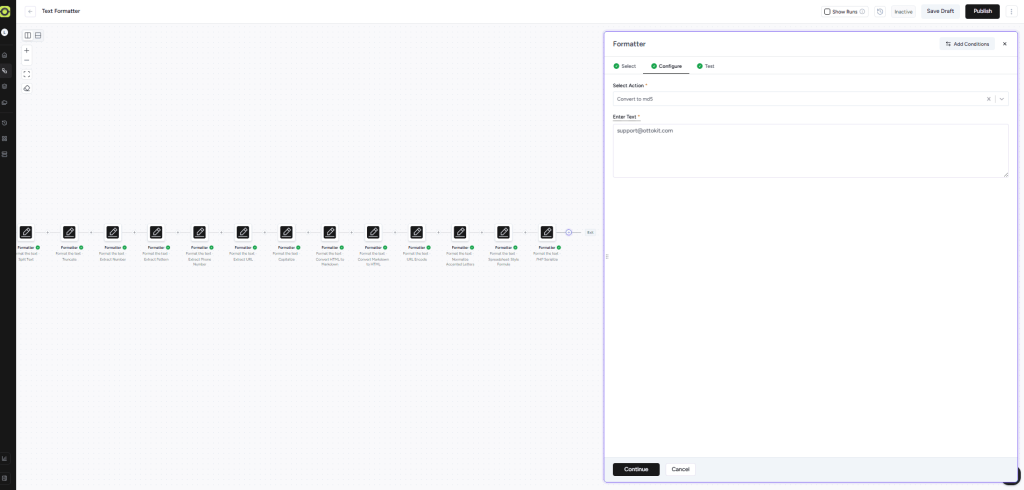
Task: Open the run history clock icon
Action: point(879,11)
